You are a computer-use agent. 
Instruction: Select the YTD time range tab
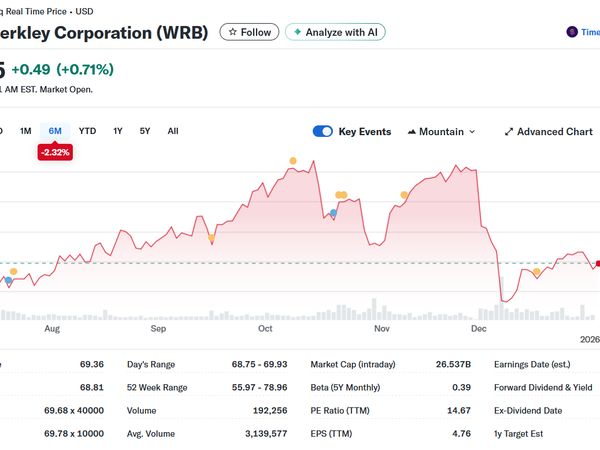pyautogui.click(x=87, y=131)
